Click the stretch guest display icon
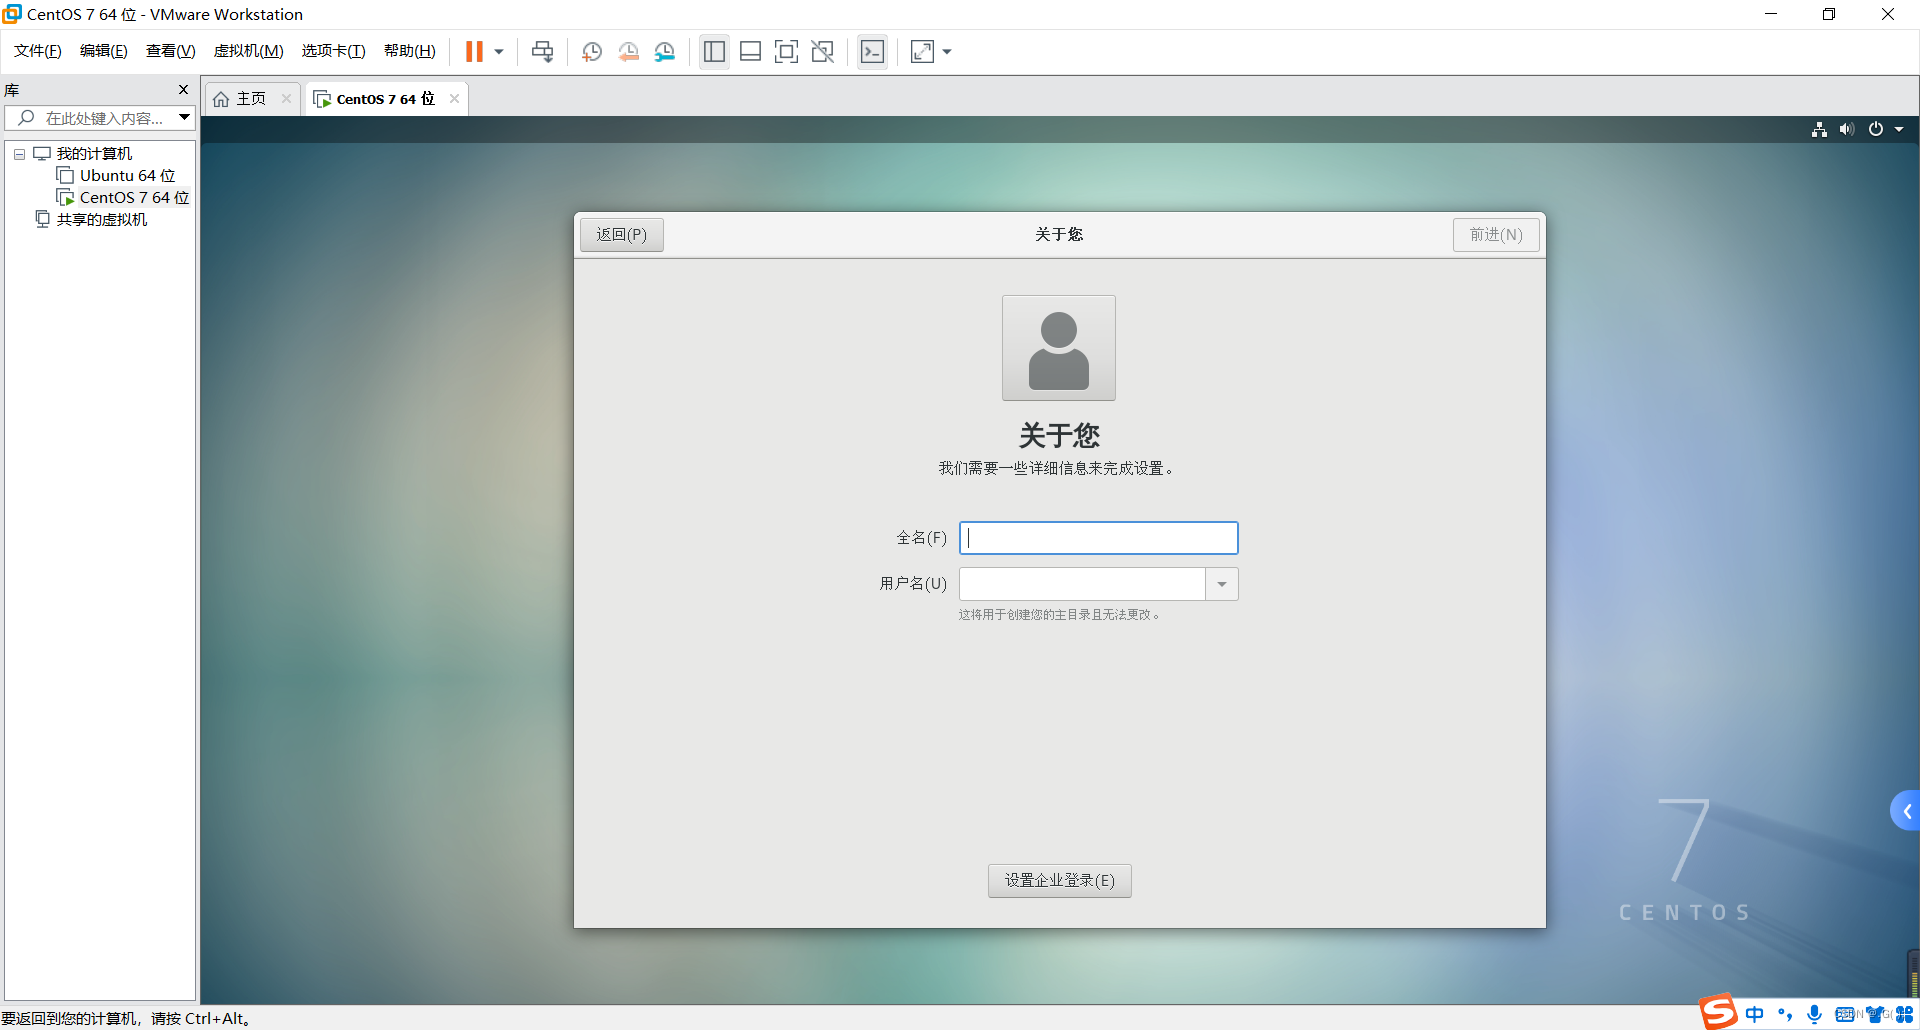1920x1030 pixels. point(923,52)
